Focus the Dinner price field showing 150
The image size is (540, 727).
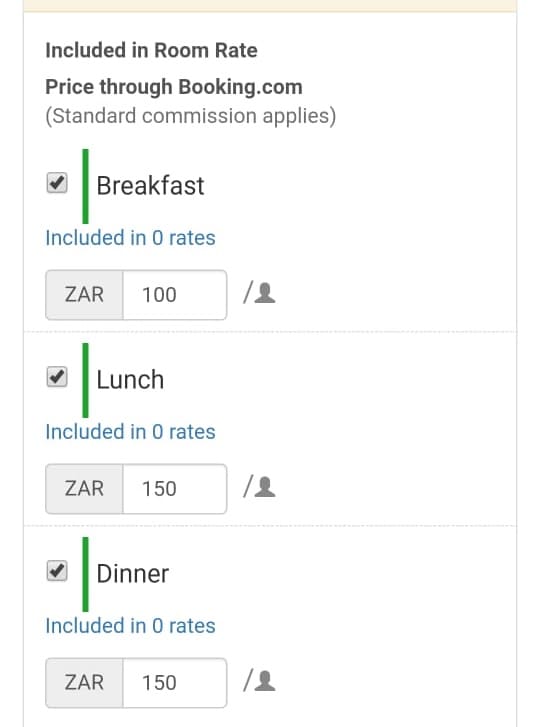pos(175,682)
